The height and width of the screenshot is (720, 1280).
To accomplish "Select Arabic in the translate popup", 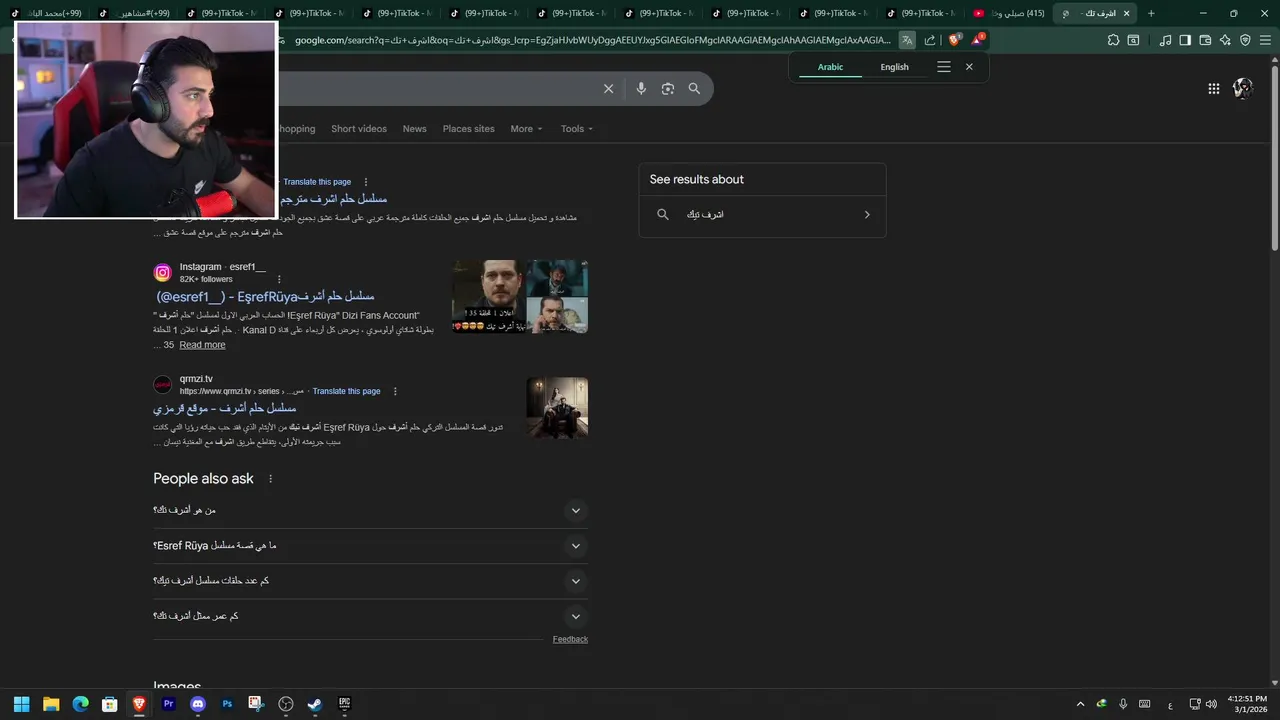I will (830, 67).
